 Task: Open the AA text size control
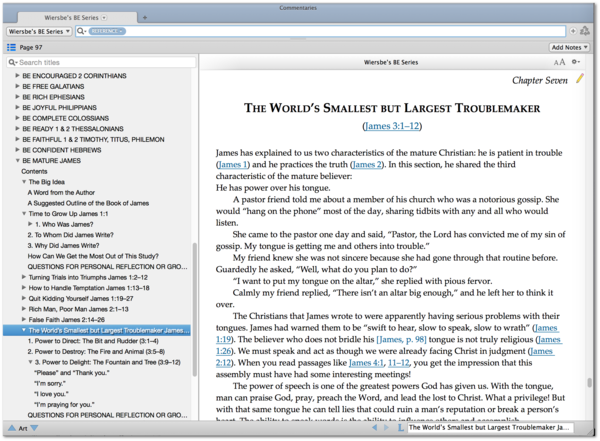pyautogui.click(x=559, y=62)
